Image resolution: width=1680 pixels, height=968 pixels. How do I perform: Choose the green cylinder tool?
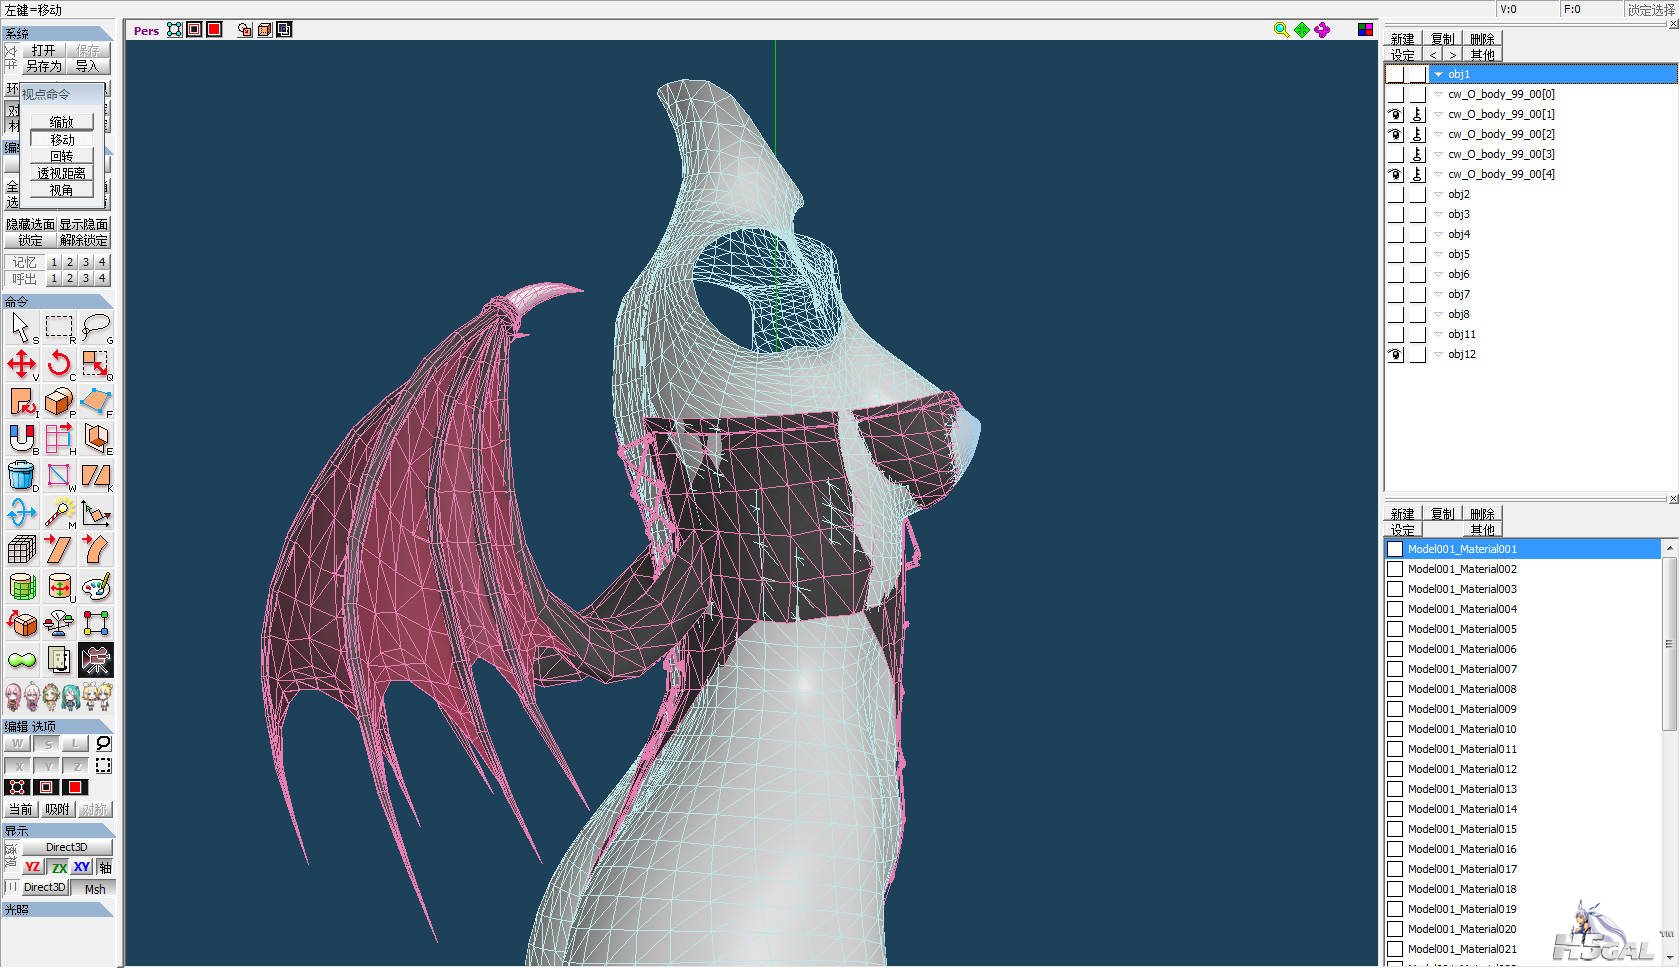(x=21, y=587)
